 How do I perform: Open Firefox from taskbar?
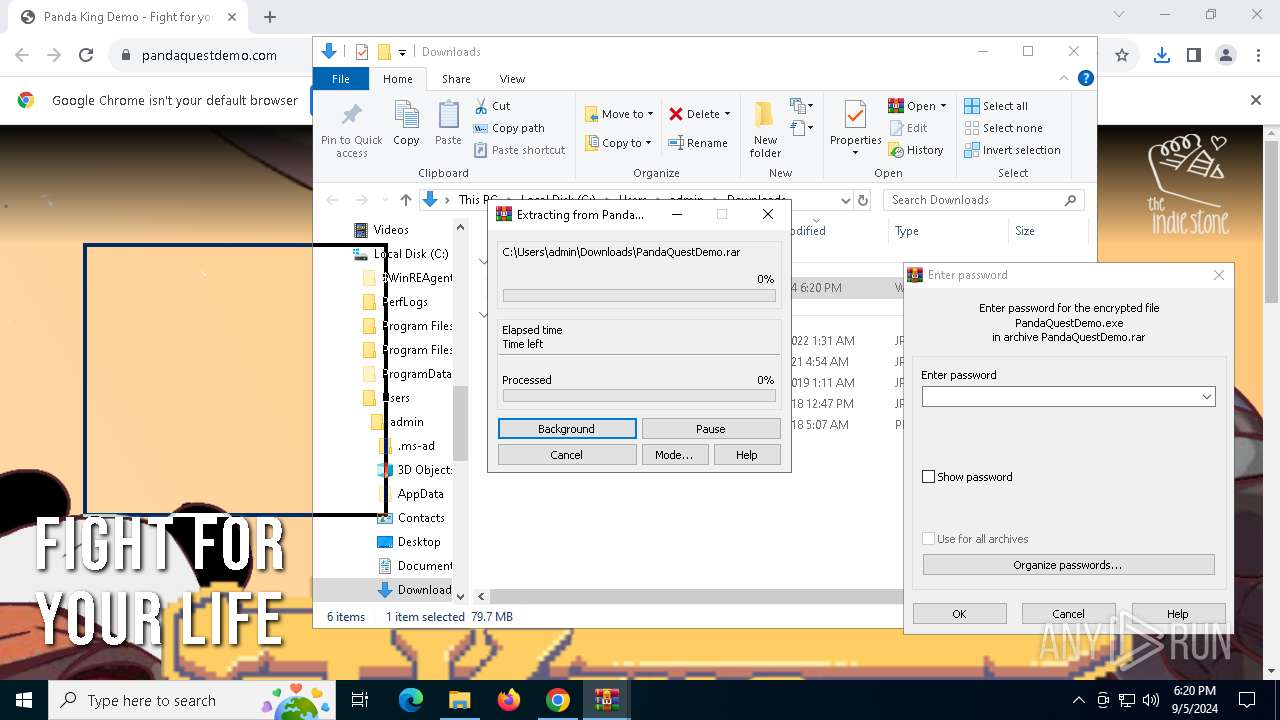pyautogui.click(x=509, y=700)
